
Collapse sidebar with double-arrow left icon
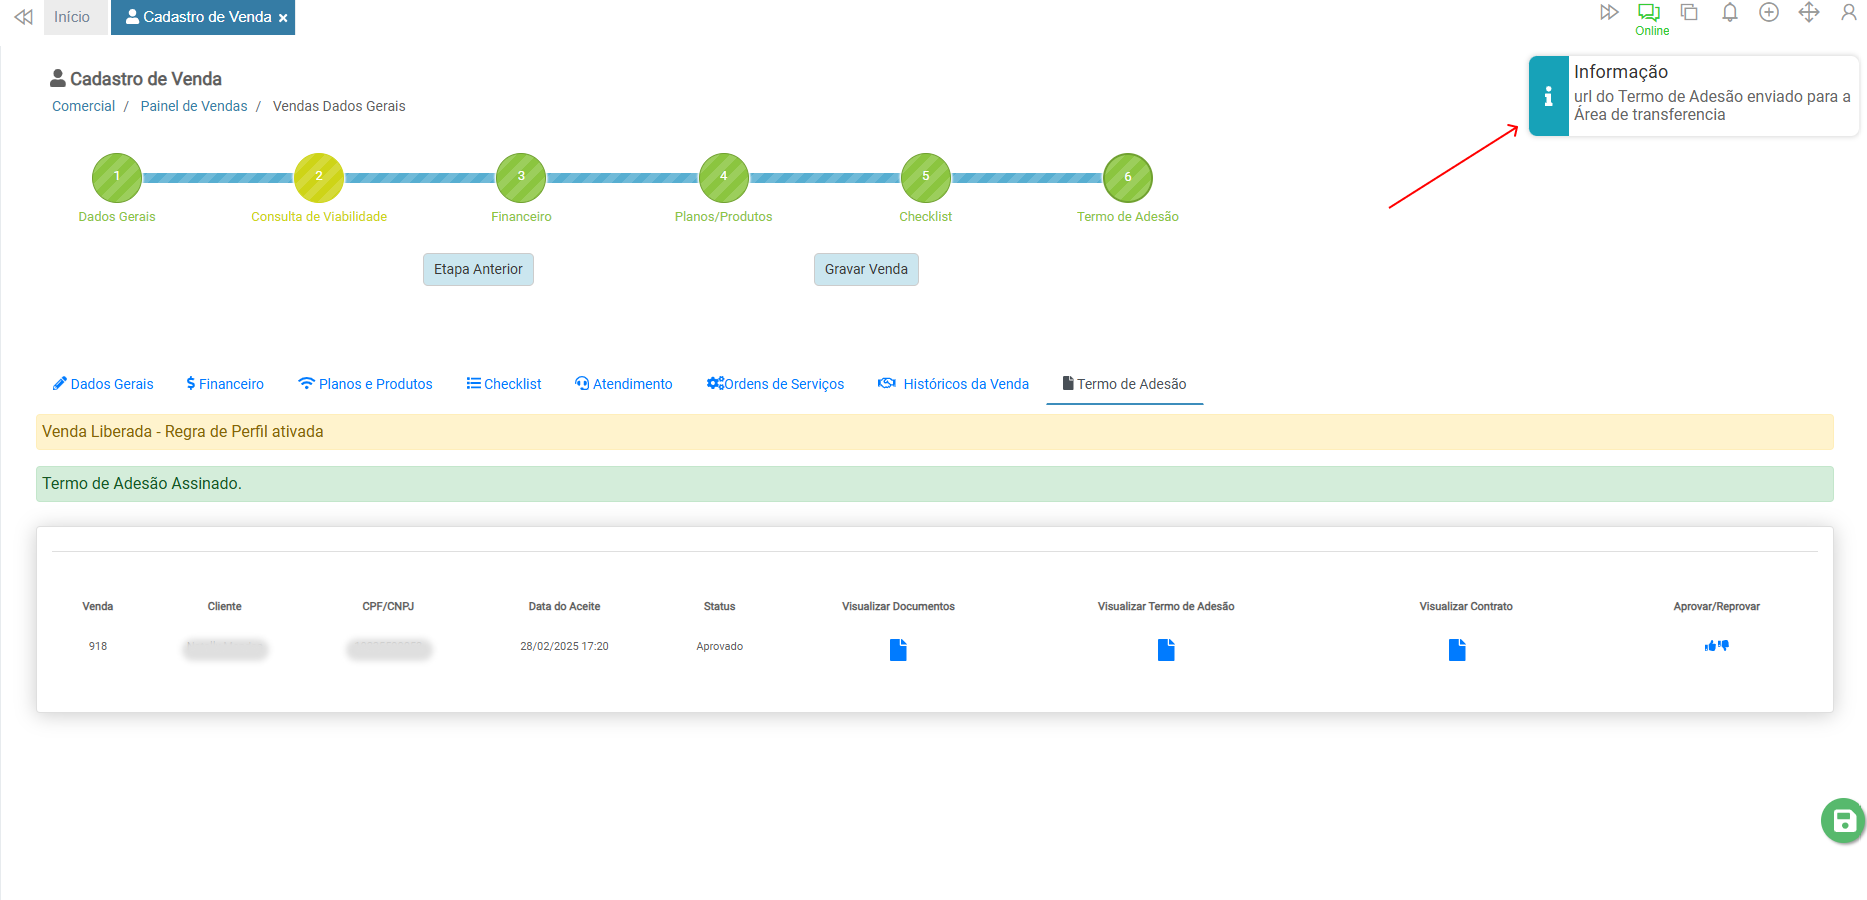[x=24, y=17]
